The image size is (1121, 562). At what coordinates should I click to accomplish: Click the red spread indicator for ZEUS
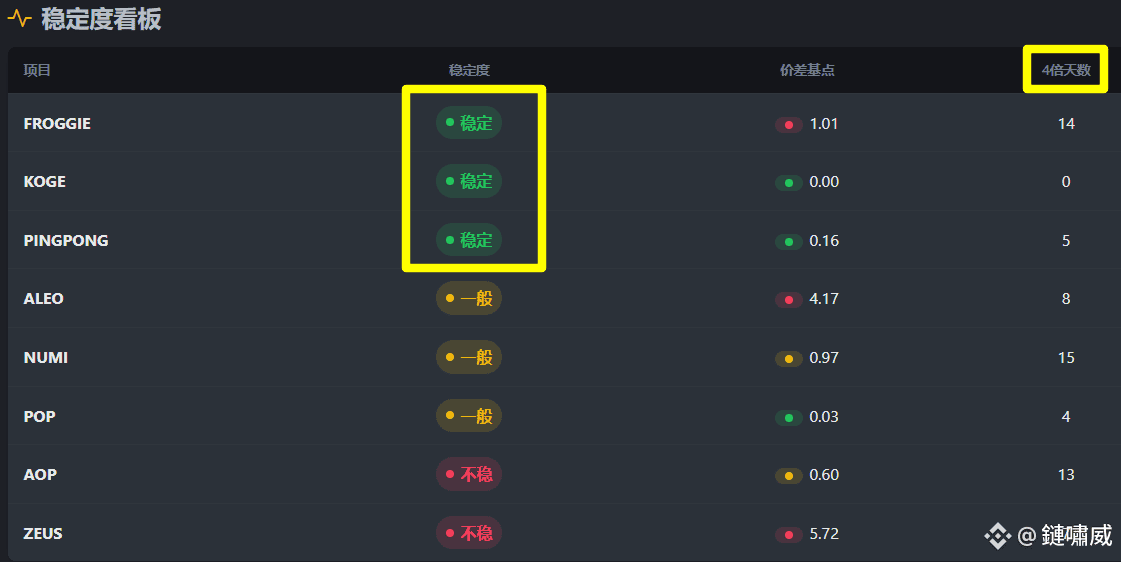click(x=789, y=535)
